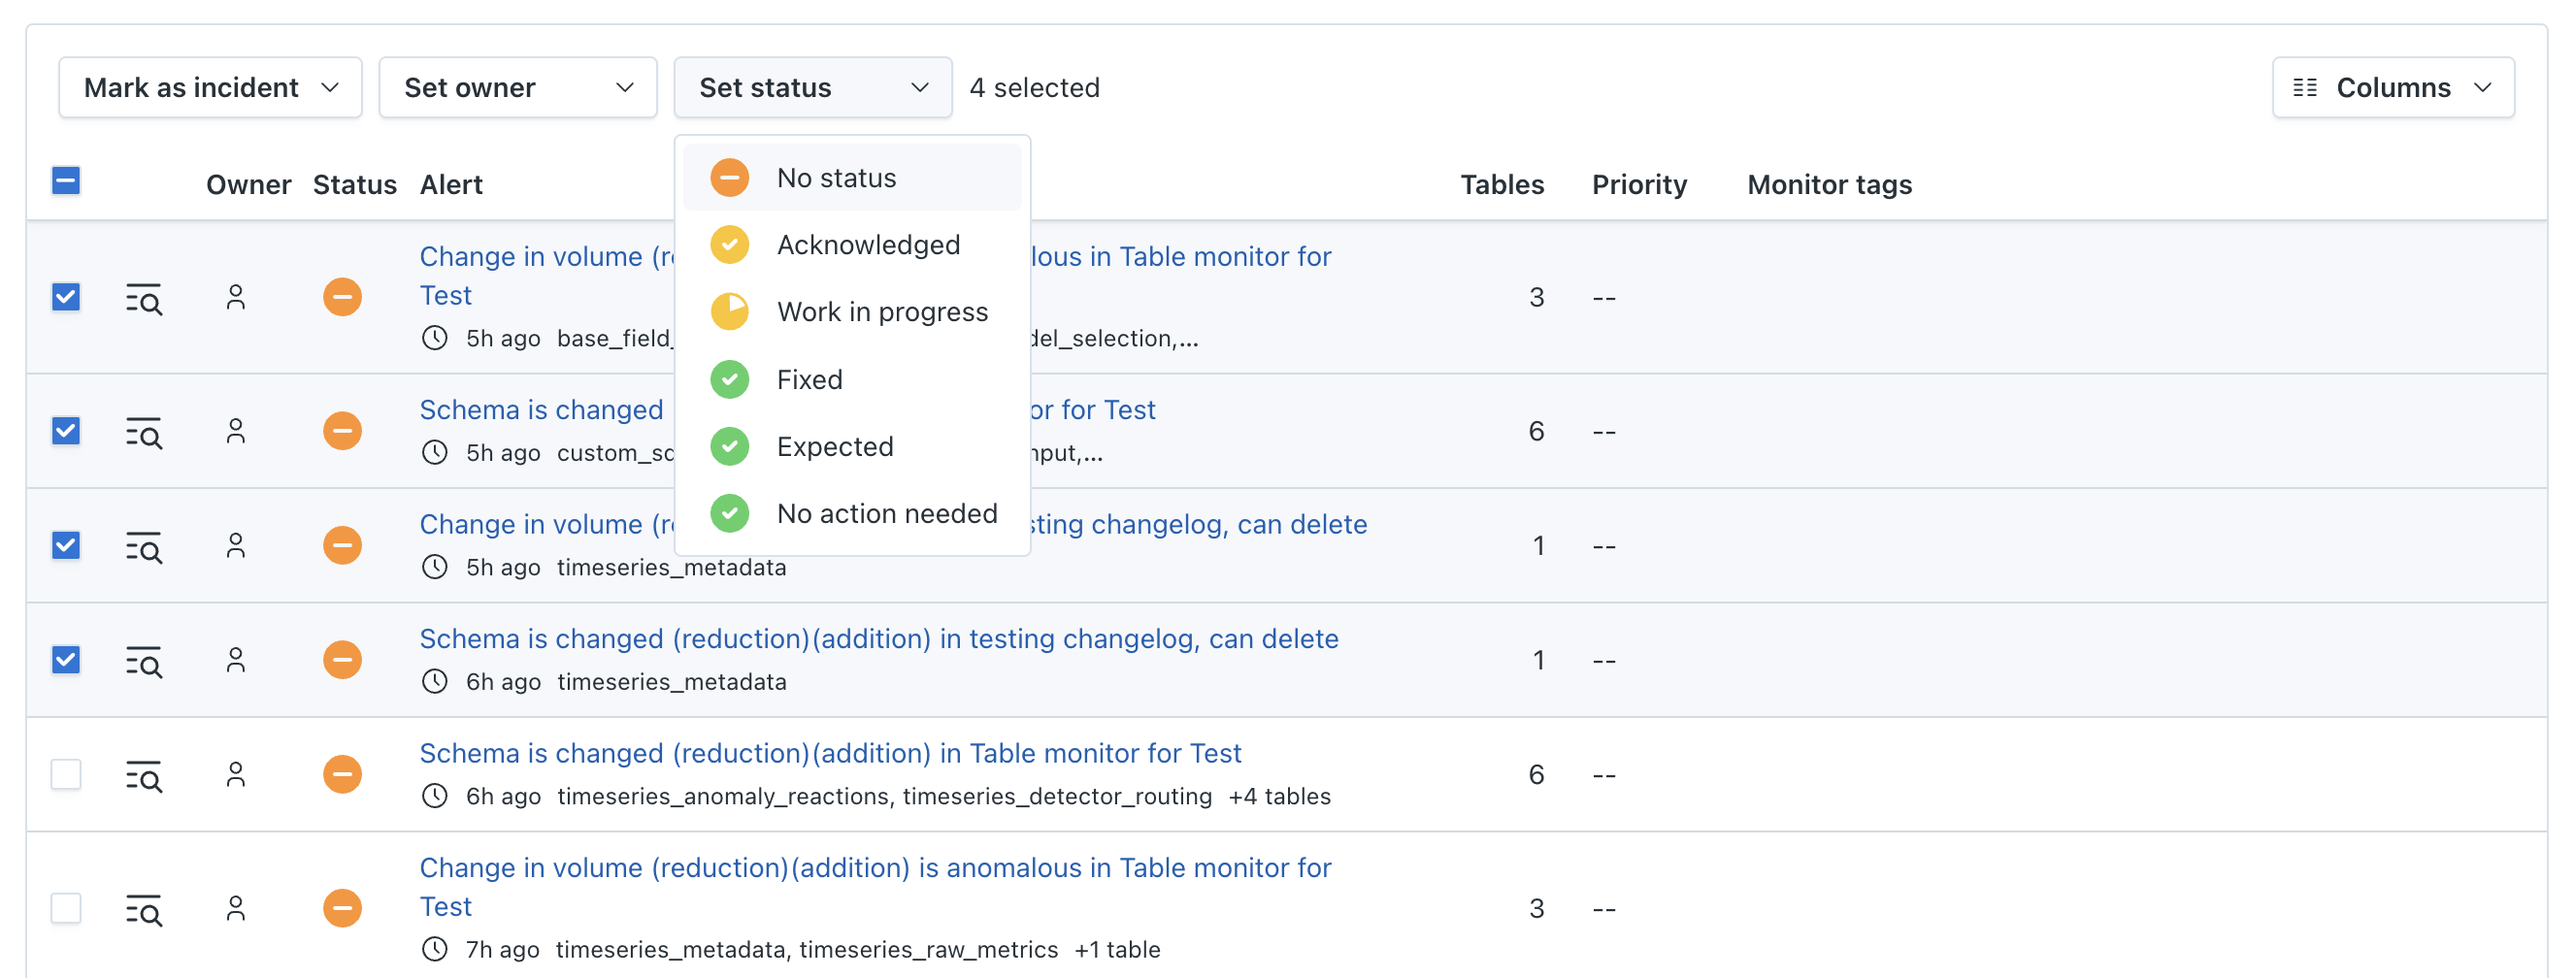Image resolution: width=2576 pixels, height=978 pixels.
Task: Open the Mark as incident dropdown
Action: [x=210, y=88]
